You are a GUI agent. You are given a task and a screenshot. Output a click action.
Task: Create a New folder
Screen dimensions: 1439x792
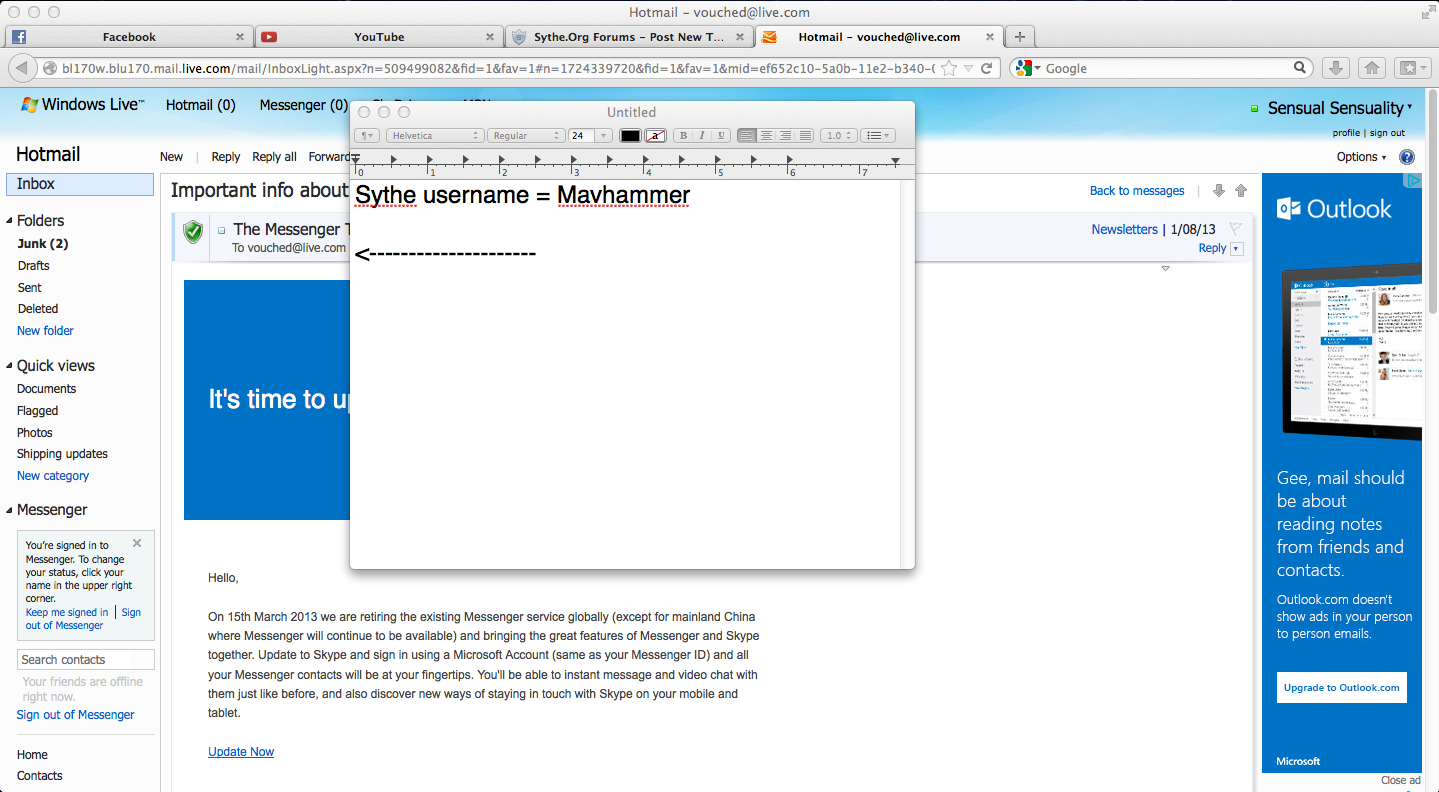[x=45, y=331]
